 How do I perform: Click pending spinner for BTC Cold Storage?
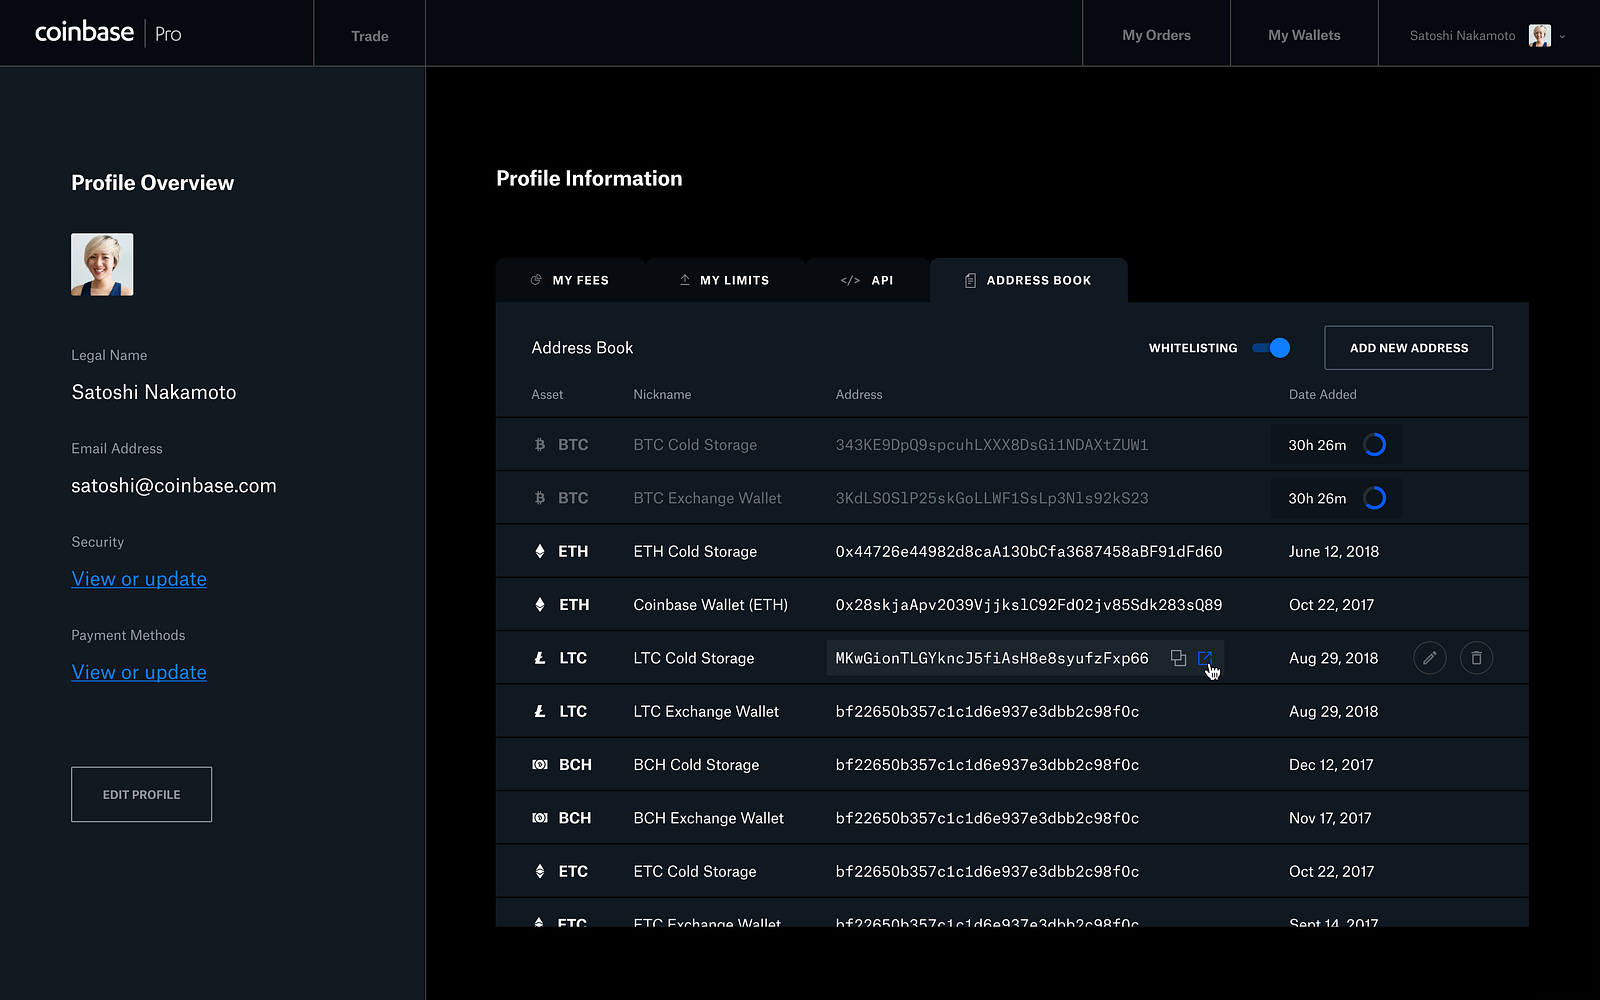click(x=1375, y=445)
